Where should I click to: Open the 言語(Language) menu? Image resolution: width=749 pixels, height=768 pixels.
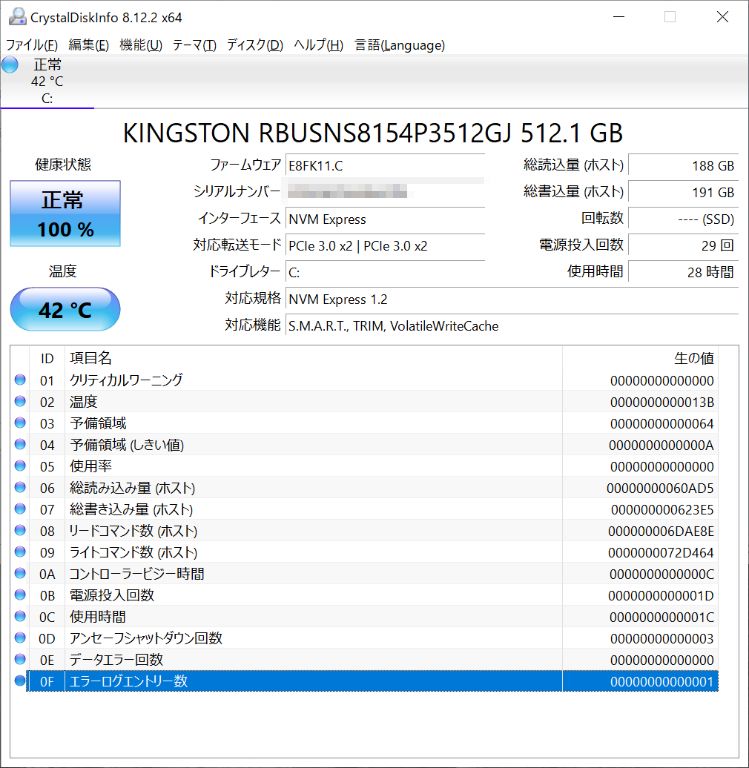pos(400,46)
